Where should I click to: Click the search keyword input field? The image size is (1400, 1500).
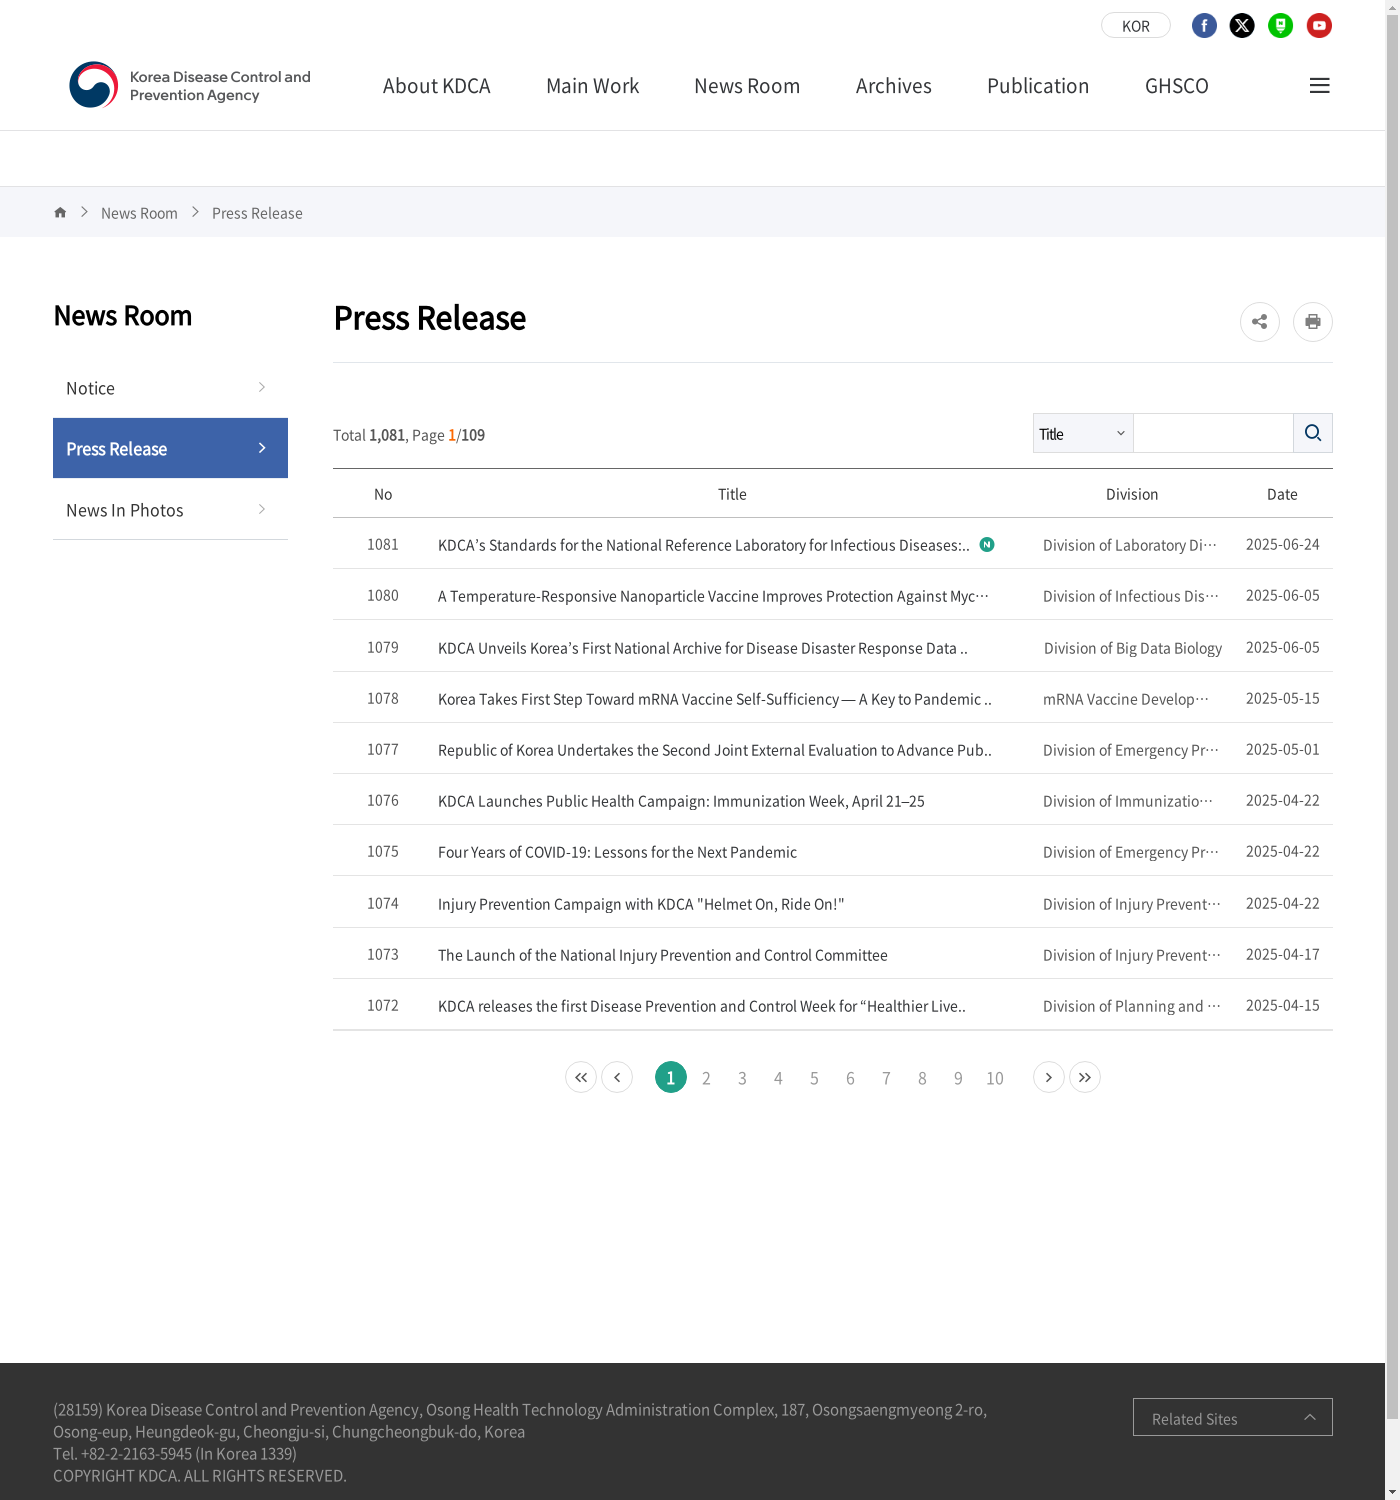coord(1212,433)
